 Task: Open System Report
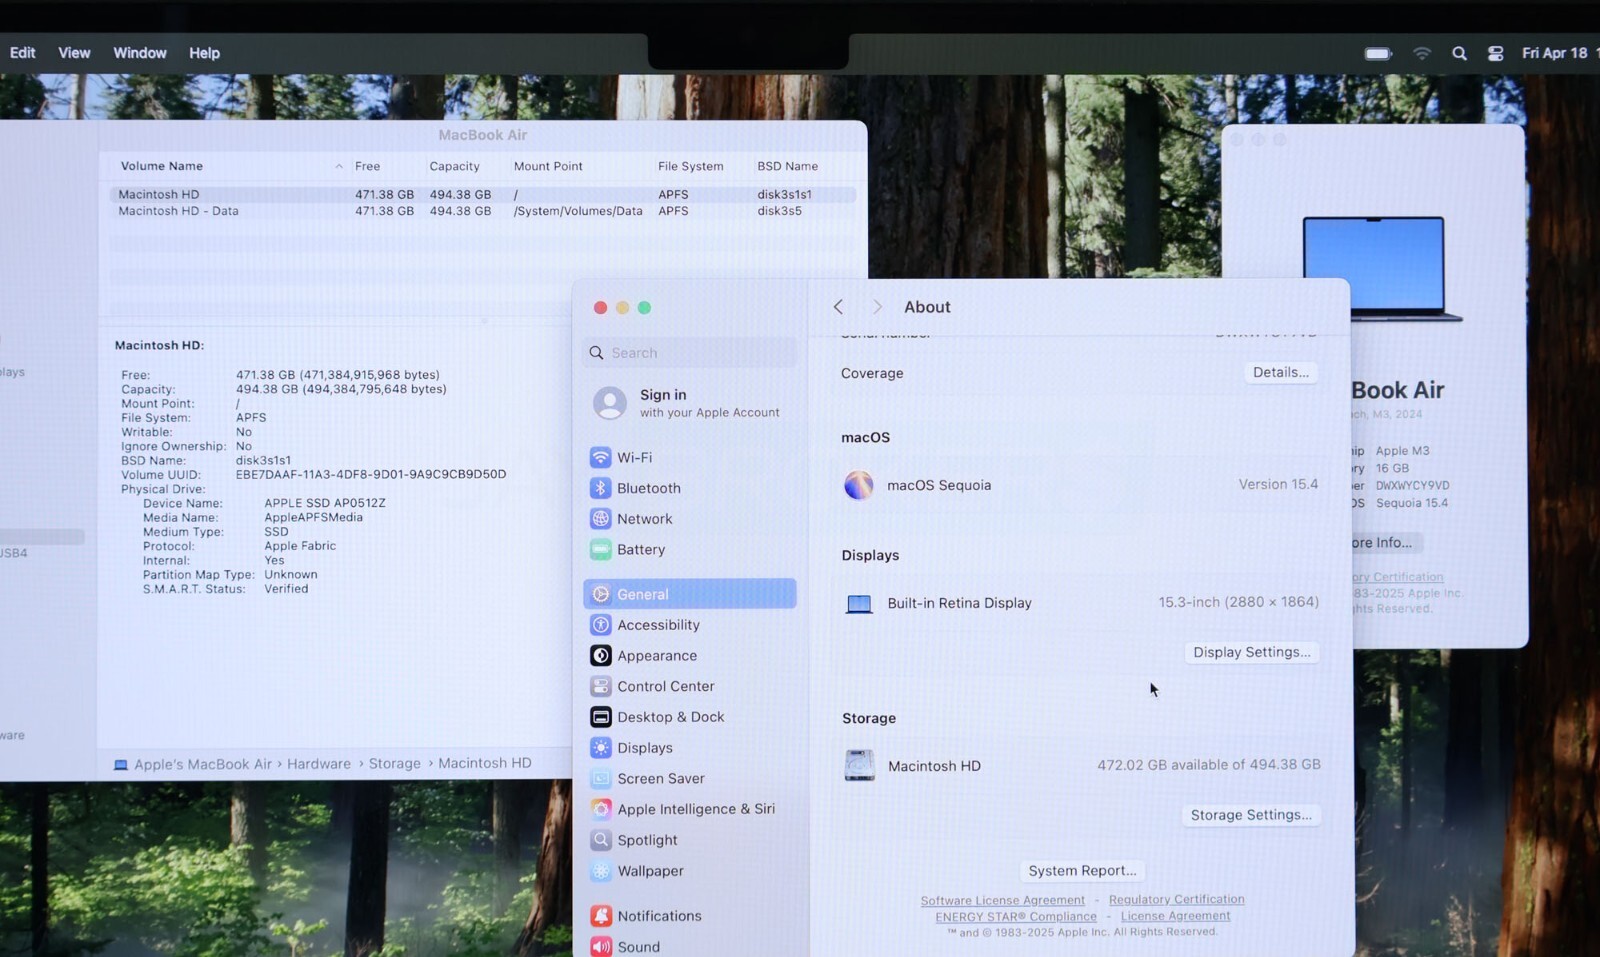(1082, 871)
